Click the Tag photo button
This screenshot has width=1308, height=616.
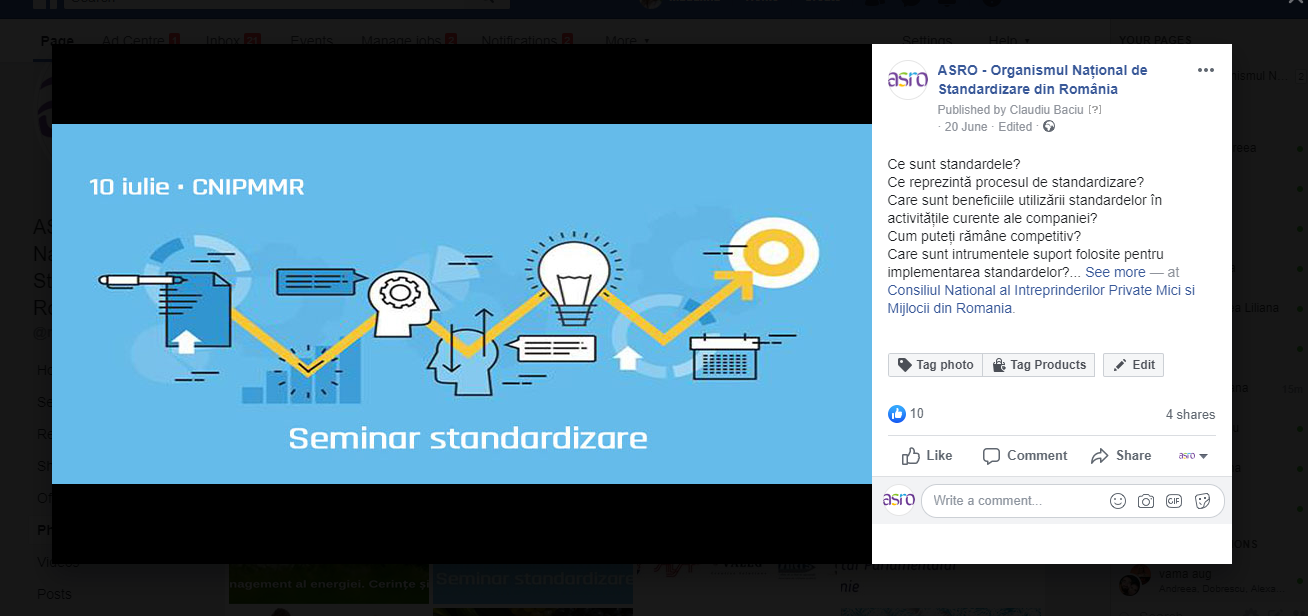[x=935, y=365]
